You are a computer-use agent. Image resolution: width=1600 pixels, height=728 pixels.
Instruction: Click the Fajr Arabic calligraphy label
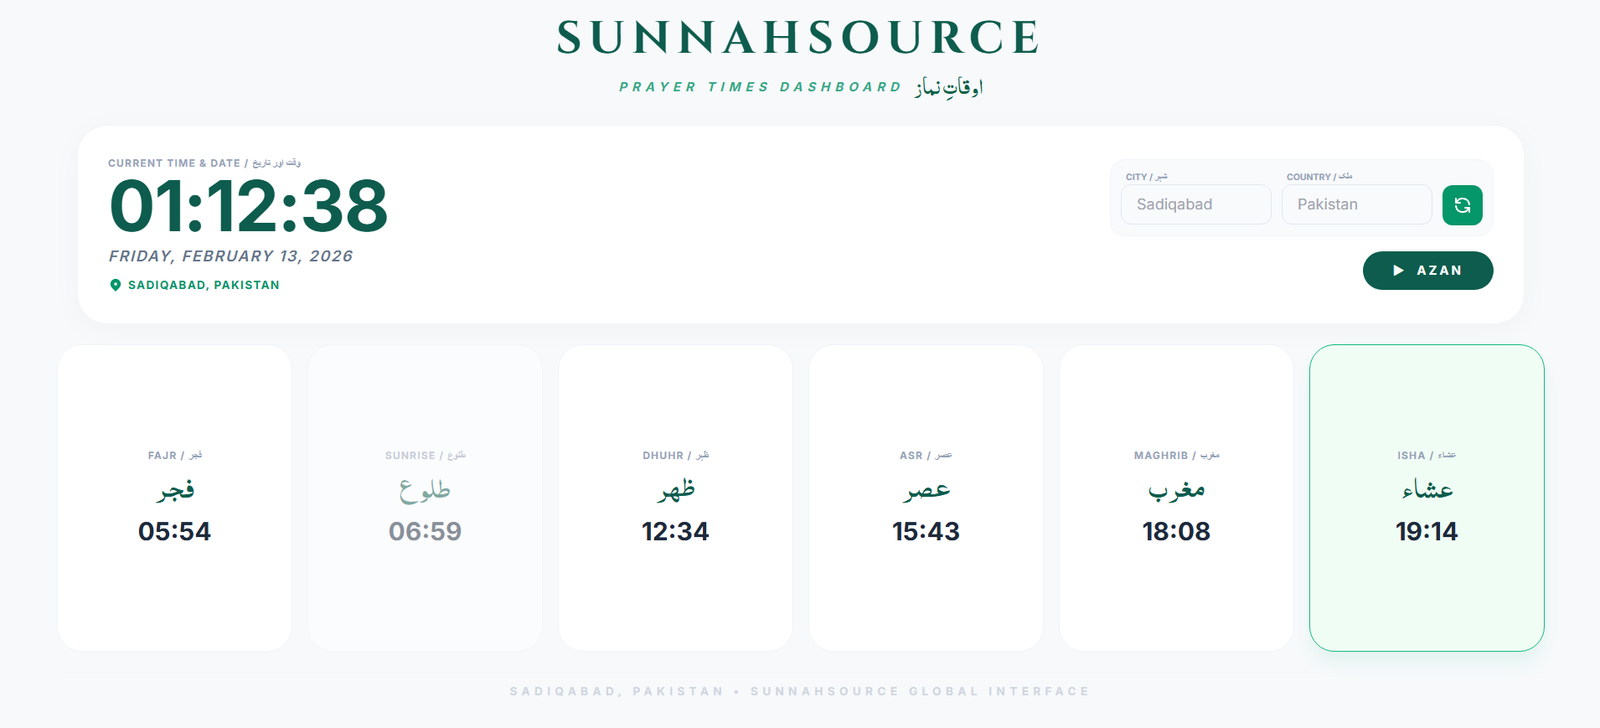tap(175, 489)
